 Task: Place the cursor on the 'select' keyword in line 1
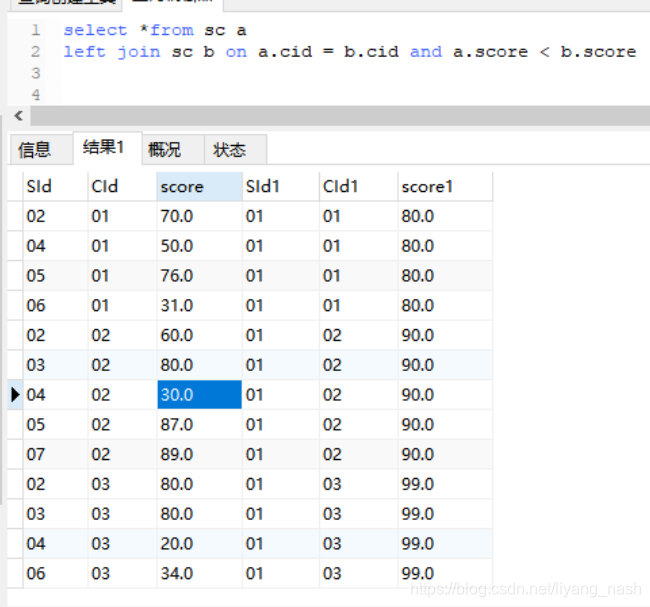95,30
